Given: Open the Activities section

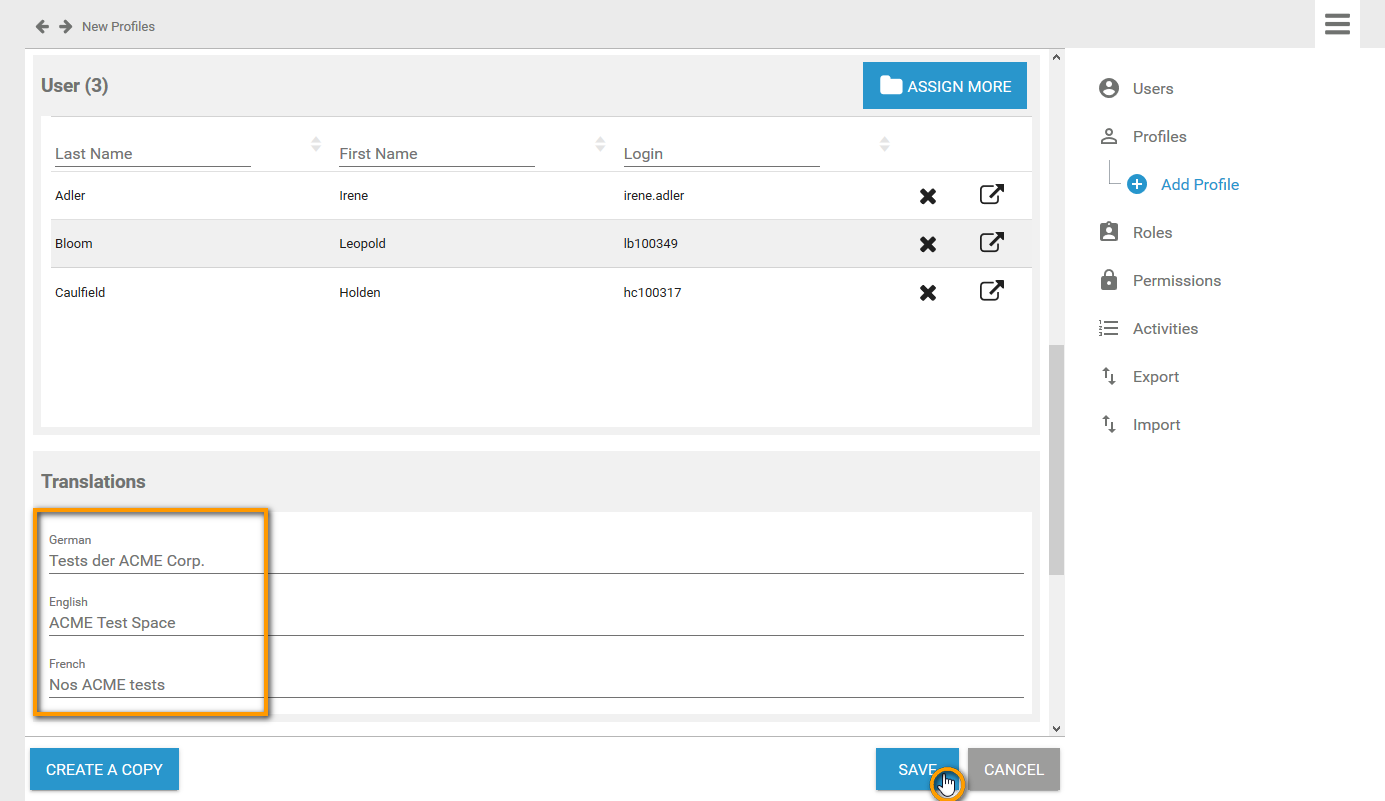Looking at the screenshot, I should (1165, 329).
